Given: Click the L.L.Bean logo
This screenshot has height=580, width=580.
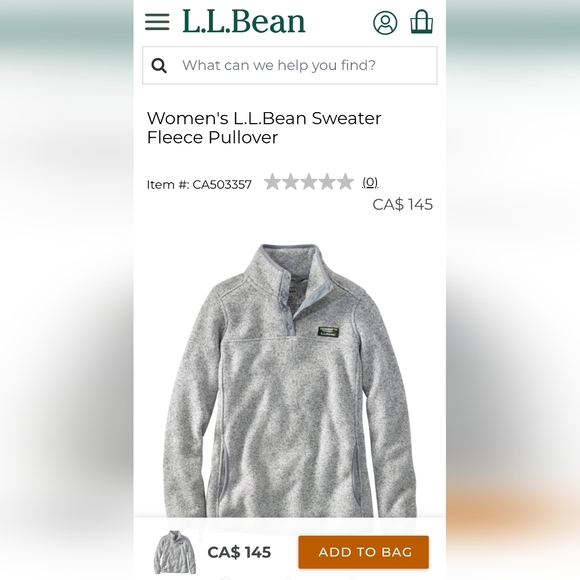Looking at the screenshot, I should pyautogui.click(x=244, y=21).
